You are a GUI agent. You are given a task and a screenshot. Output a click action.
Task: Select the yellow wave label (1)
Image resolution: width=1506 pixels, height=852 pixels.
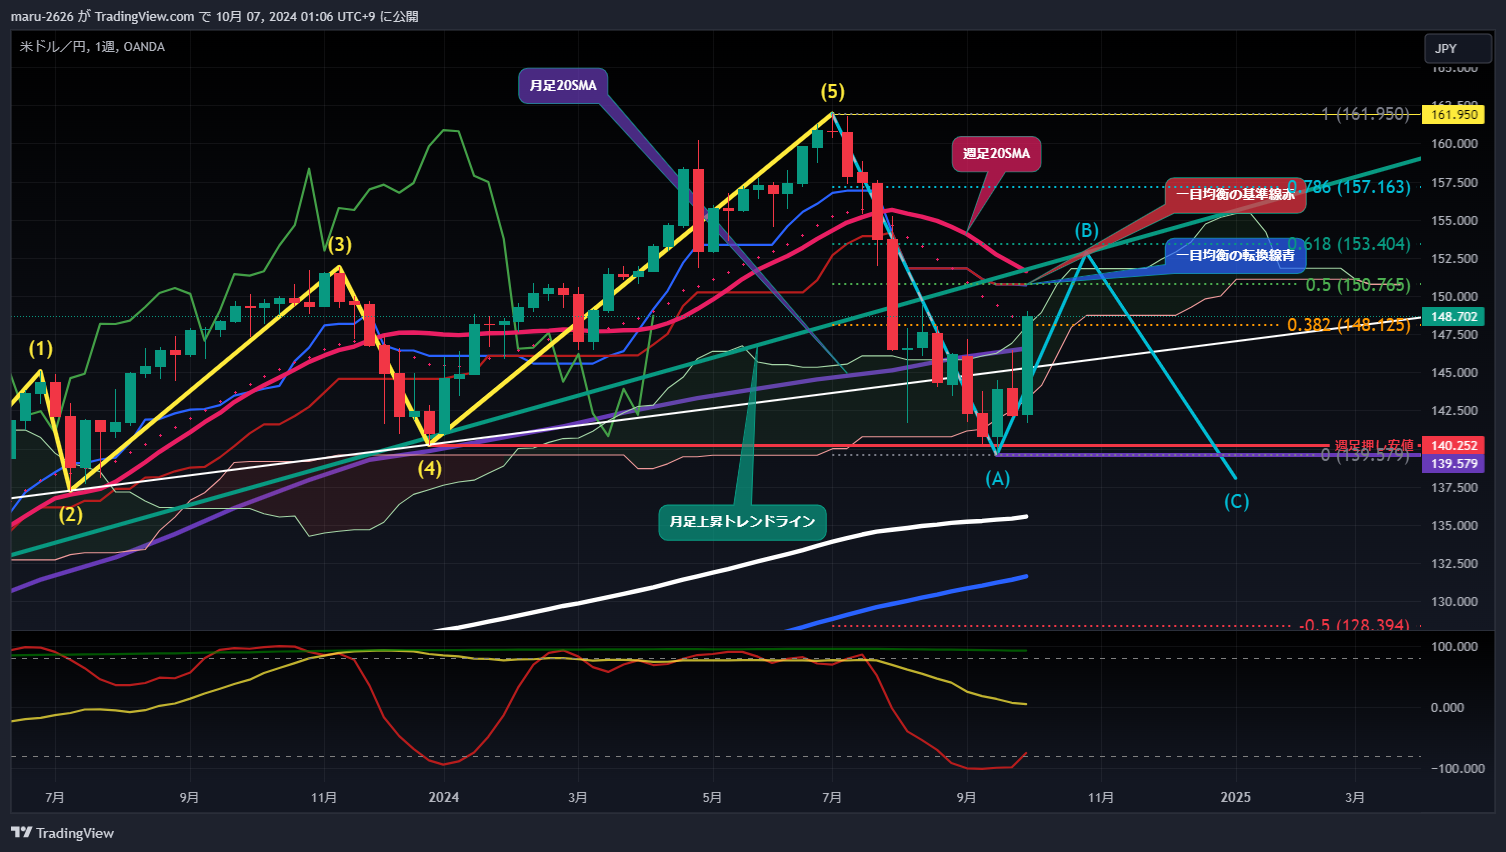pos(40,349)
